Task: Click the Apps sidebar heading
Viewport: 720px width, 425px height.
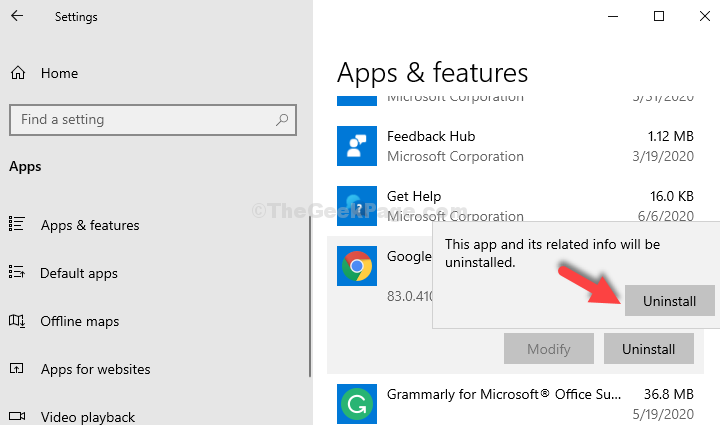Action: [25, 167]
